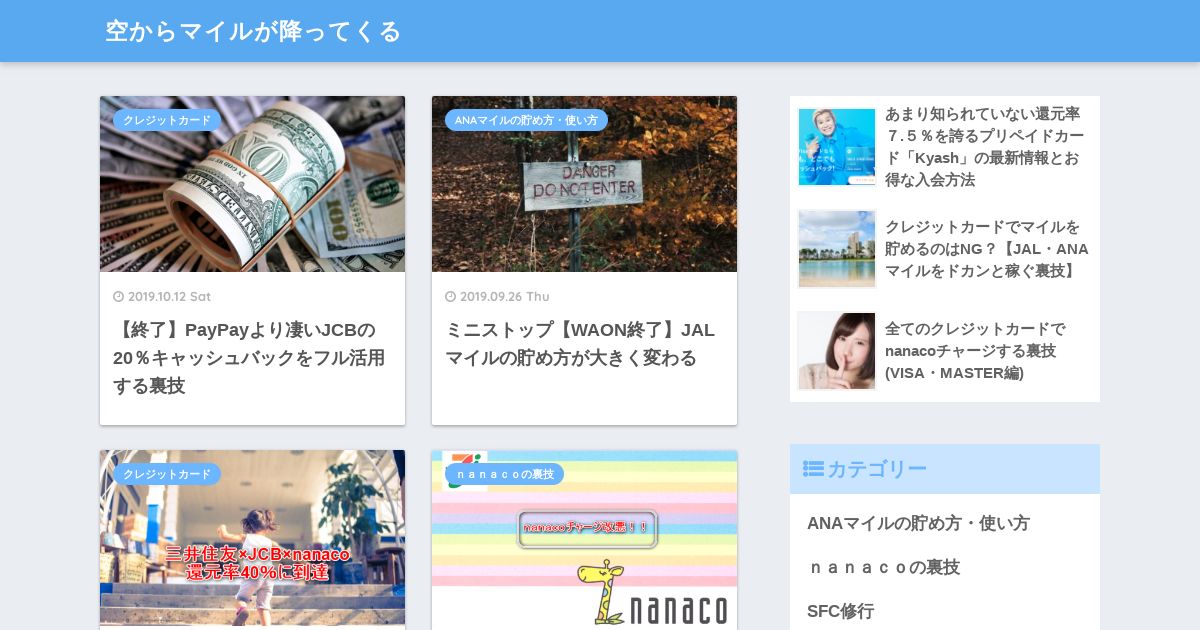1200x630 pixels.
Task: Open the dollar bills roll thumbnail
Action: [252, 184]
